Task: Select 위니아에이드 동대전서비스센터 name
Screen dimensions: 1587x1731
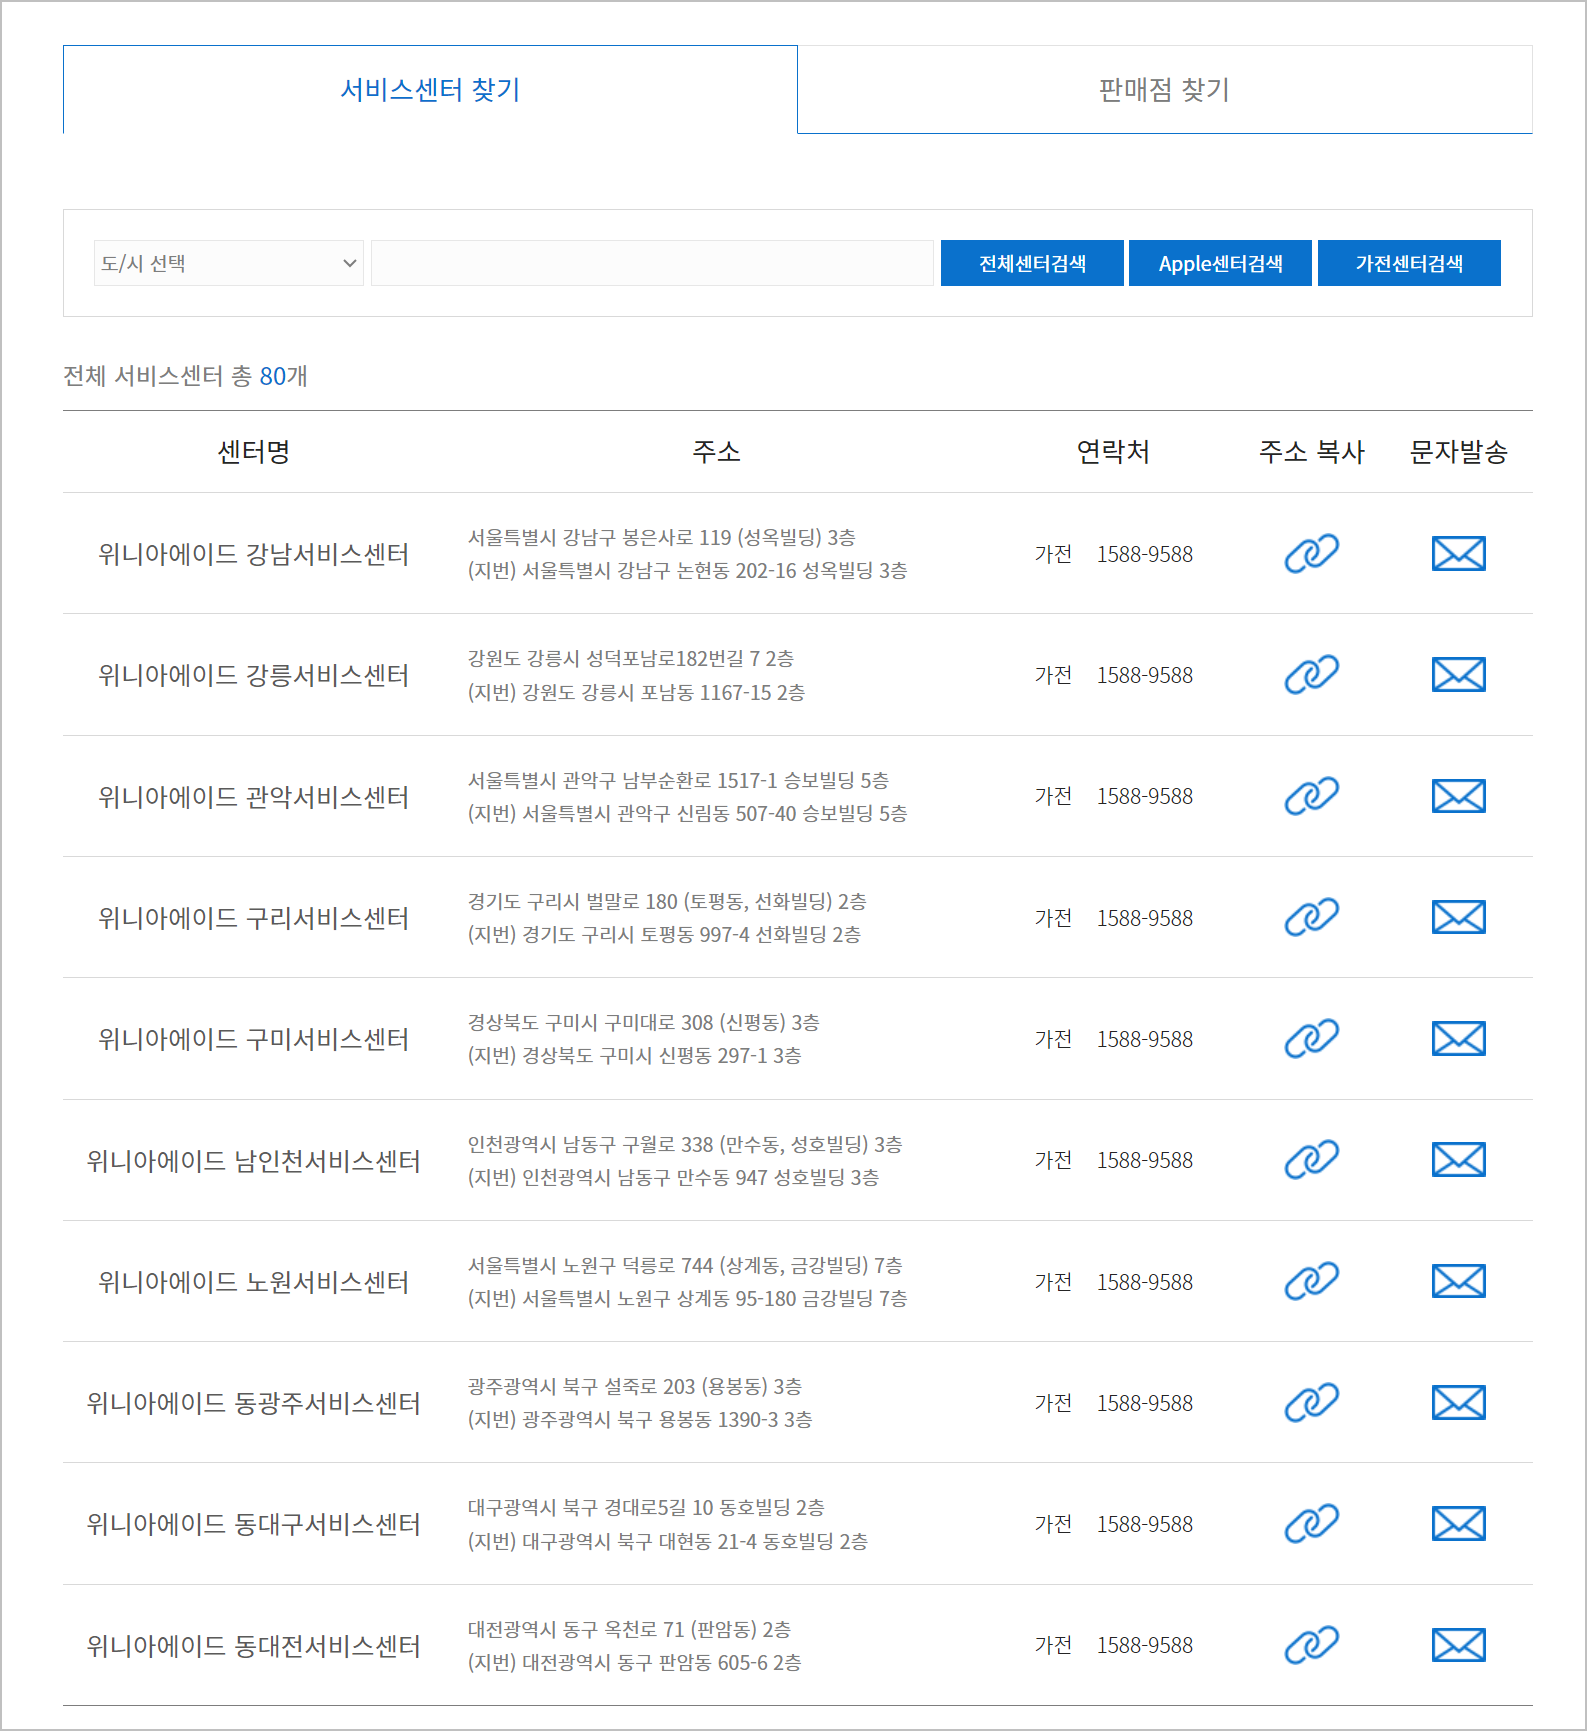Action: click(253, 1646)
